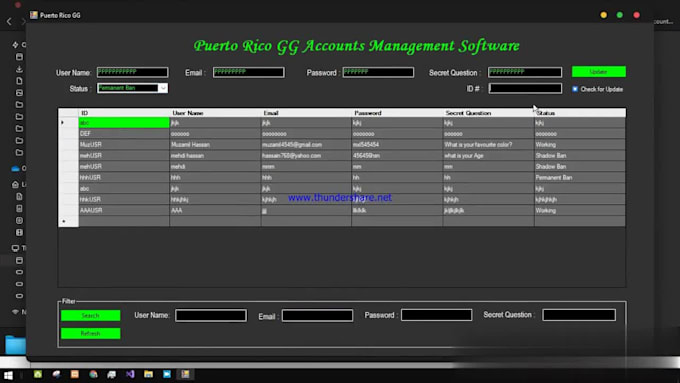Click the "what is your Age" cell
This screenshot has width=680, height=383.
point(488,155)
